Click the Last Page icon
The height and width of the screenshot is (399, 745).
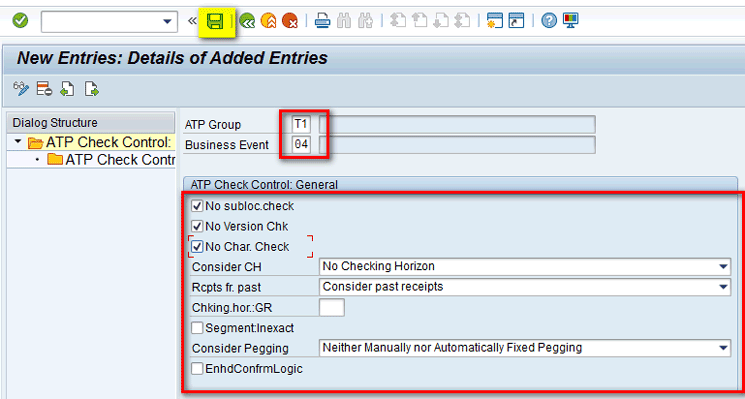[462, 21]
